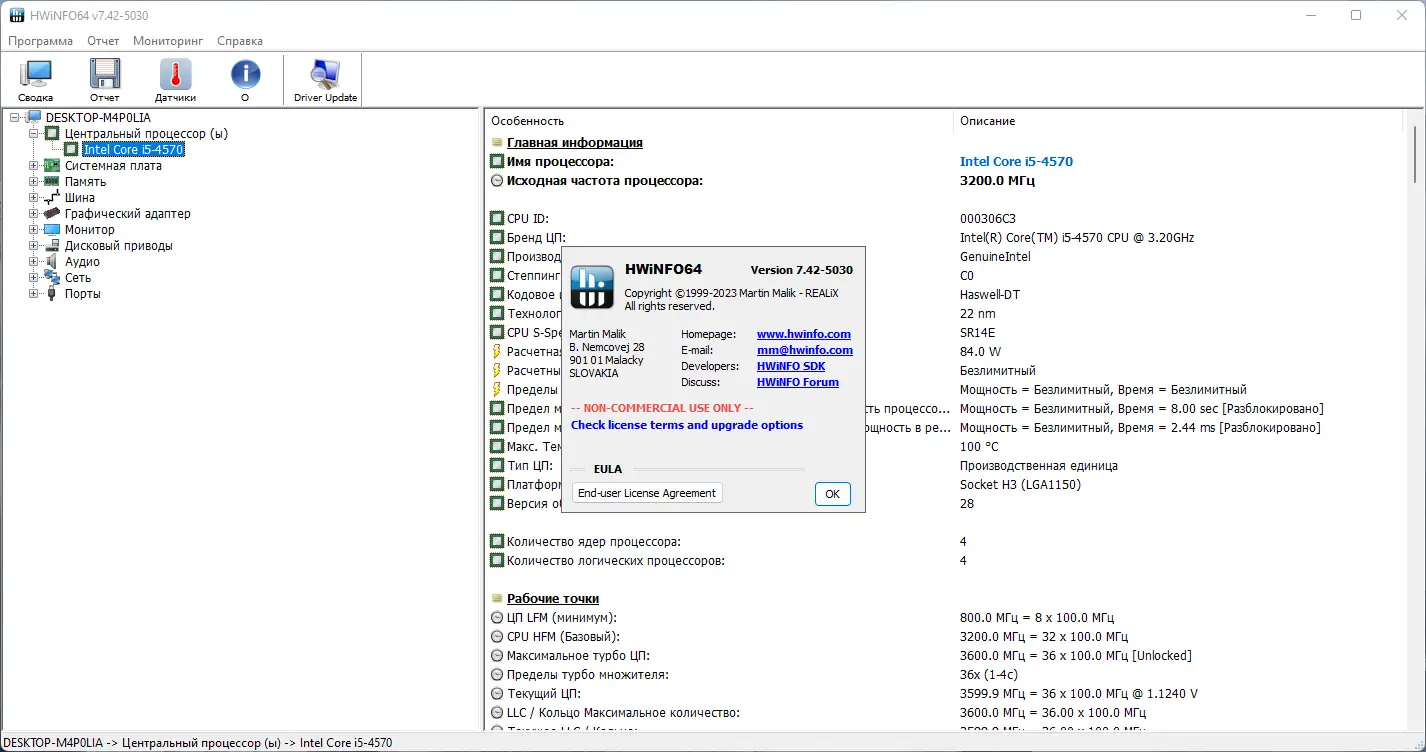Expand the Дисковые приводы tree node
This screenshot has height=752, width=1426.
pyautogui.click(x=33, y=246)
